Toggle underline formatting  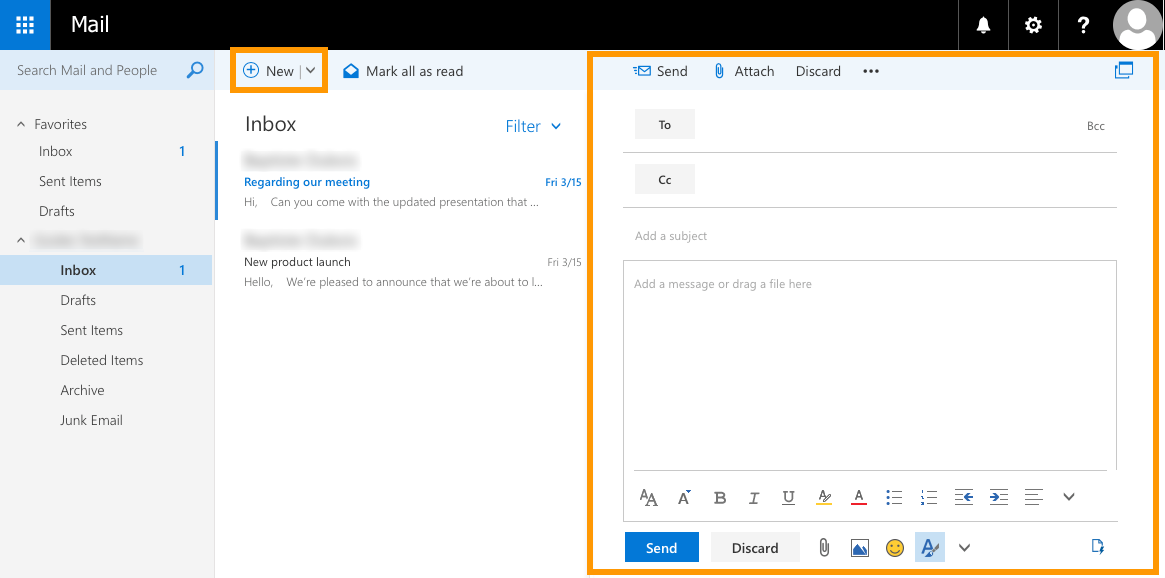click(x=789, y=497)
